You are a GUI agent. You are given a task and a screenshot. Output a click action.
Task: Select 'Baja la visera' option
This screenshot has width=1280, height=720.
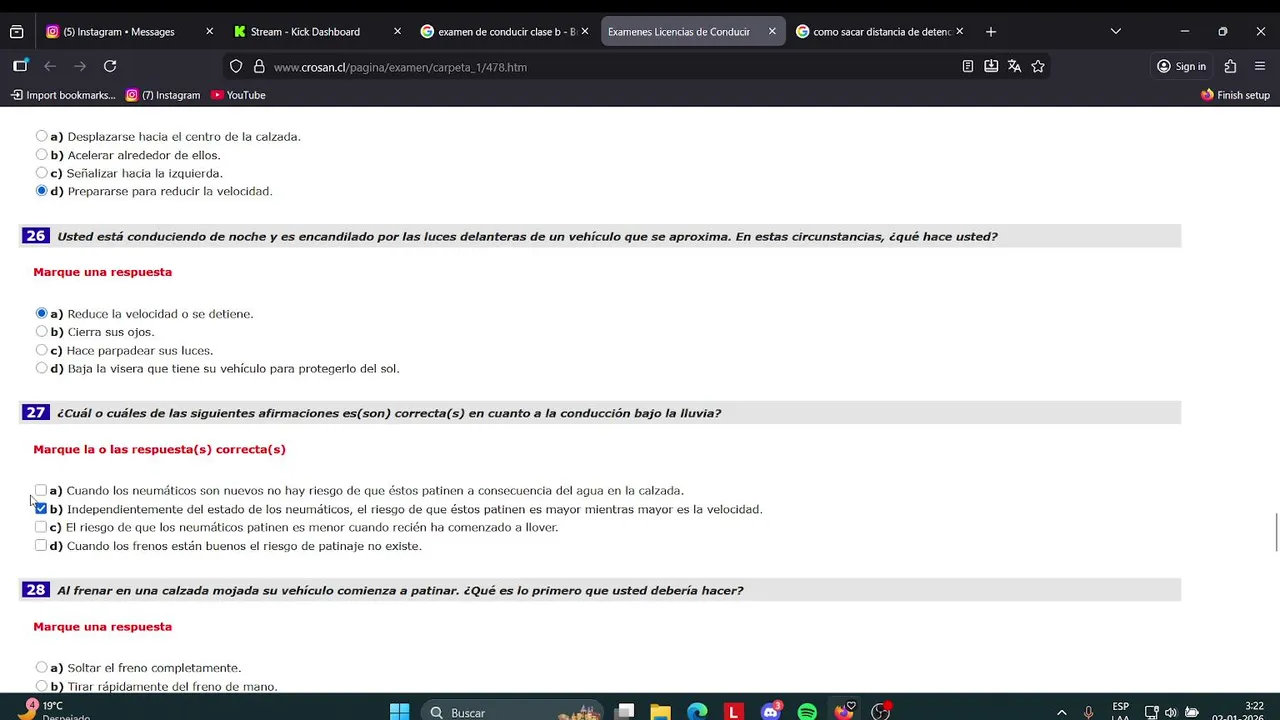click(x=41, y=368)
